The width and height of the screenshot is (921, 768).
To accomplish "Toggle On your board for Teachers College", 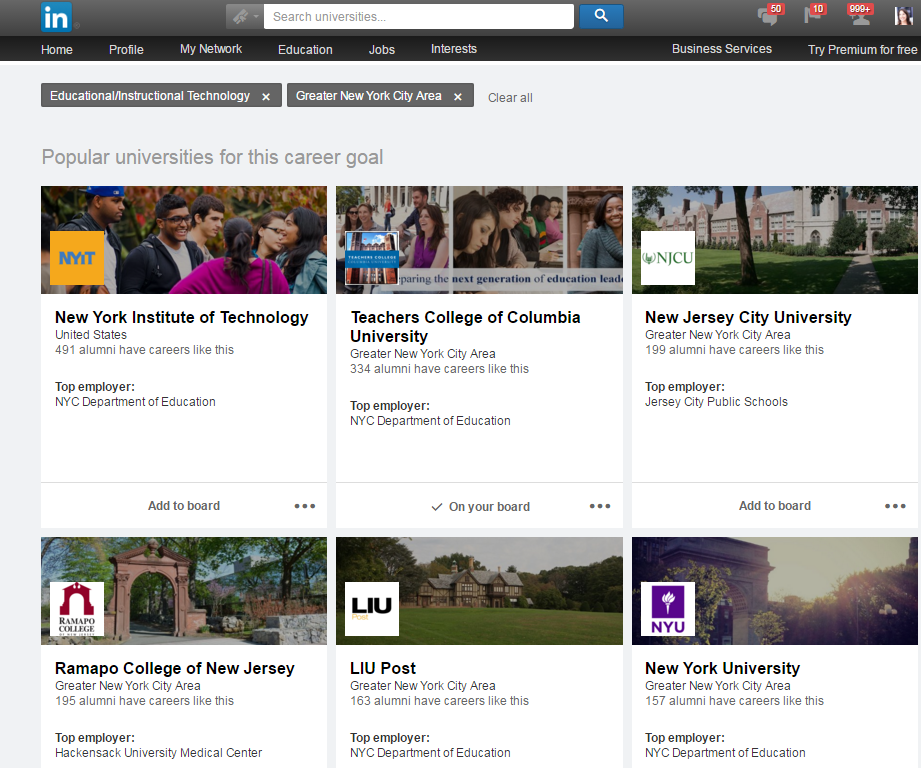I will (480, 507).
